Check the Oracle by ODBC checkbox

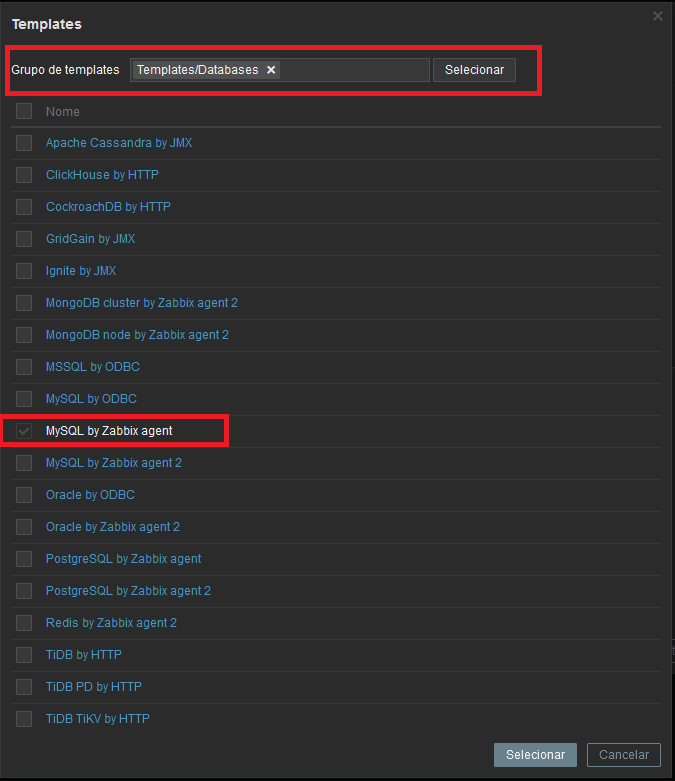point(24,495)
